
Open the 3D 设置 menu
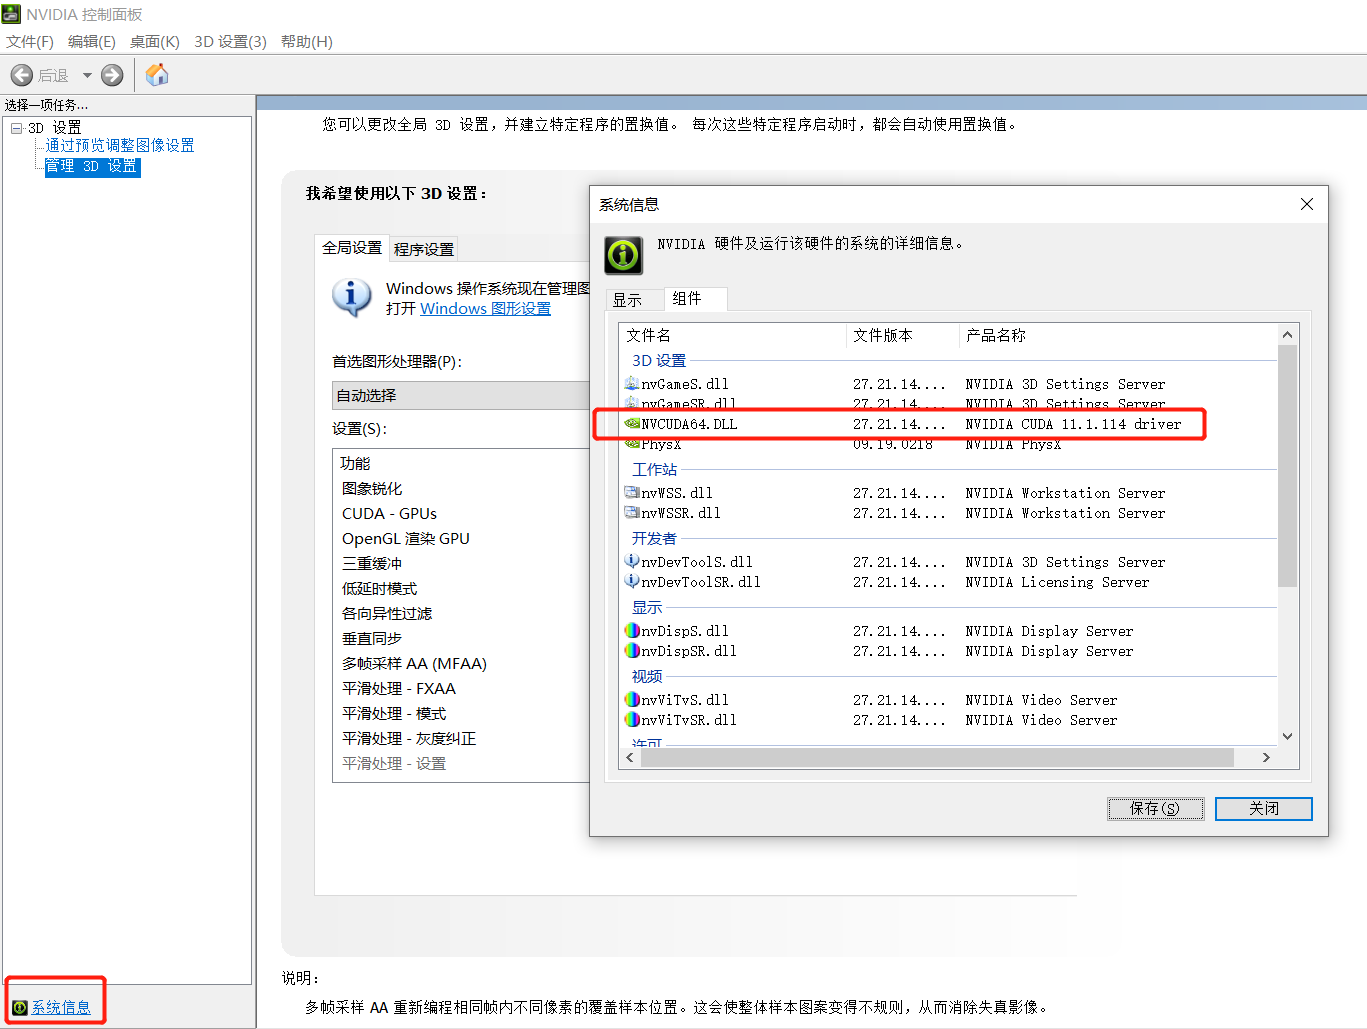tap(230, 41)
